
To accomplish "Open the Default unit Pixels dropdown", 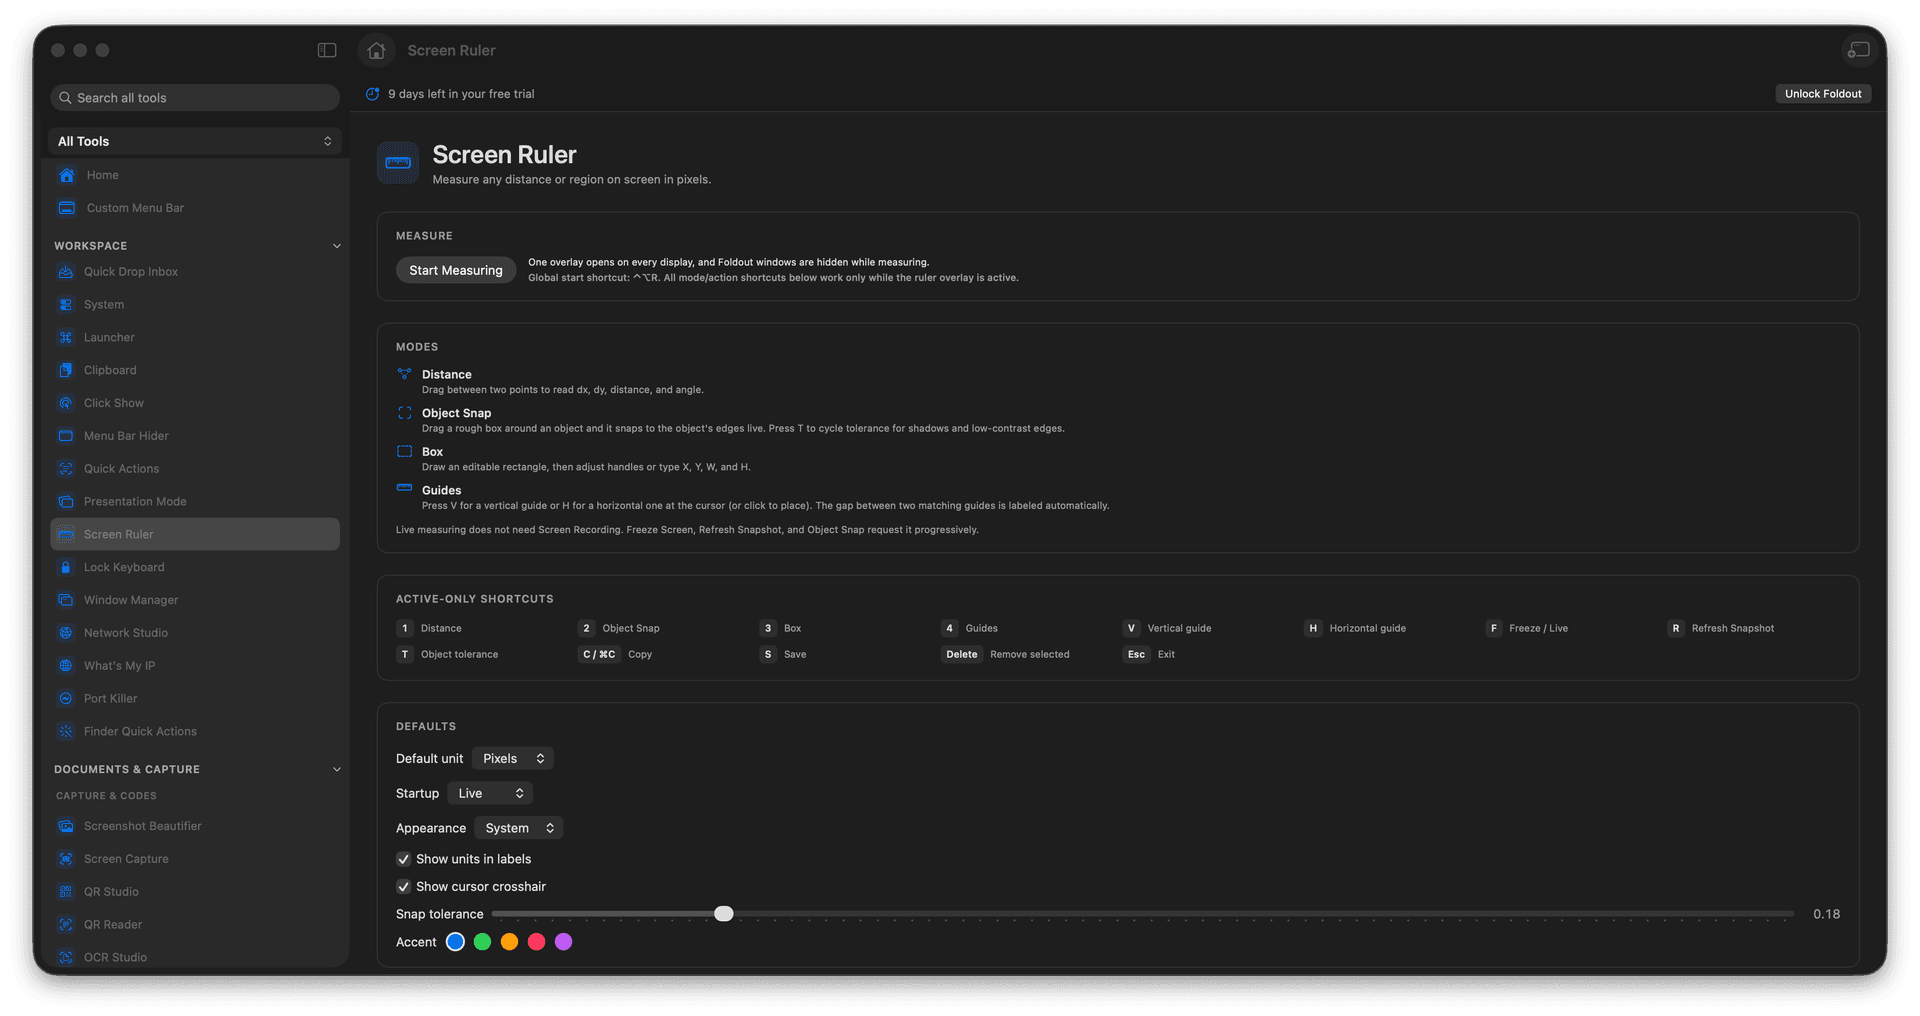I will (x=513, y=759).
